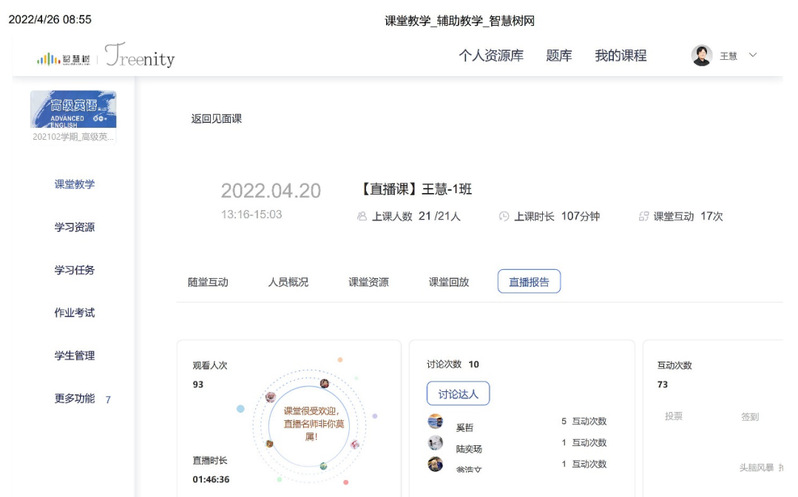
Task: Select the 人员概况 tab
Action: tap(288, 282)
